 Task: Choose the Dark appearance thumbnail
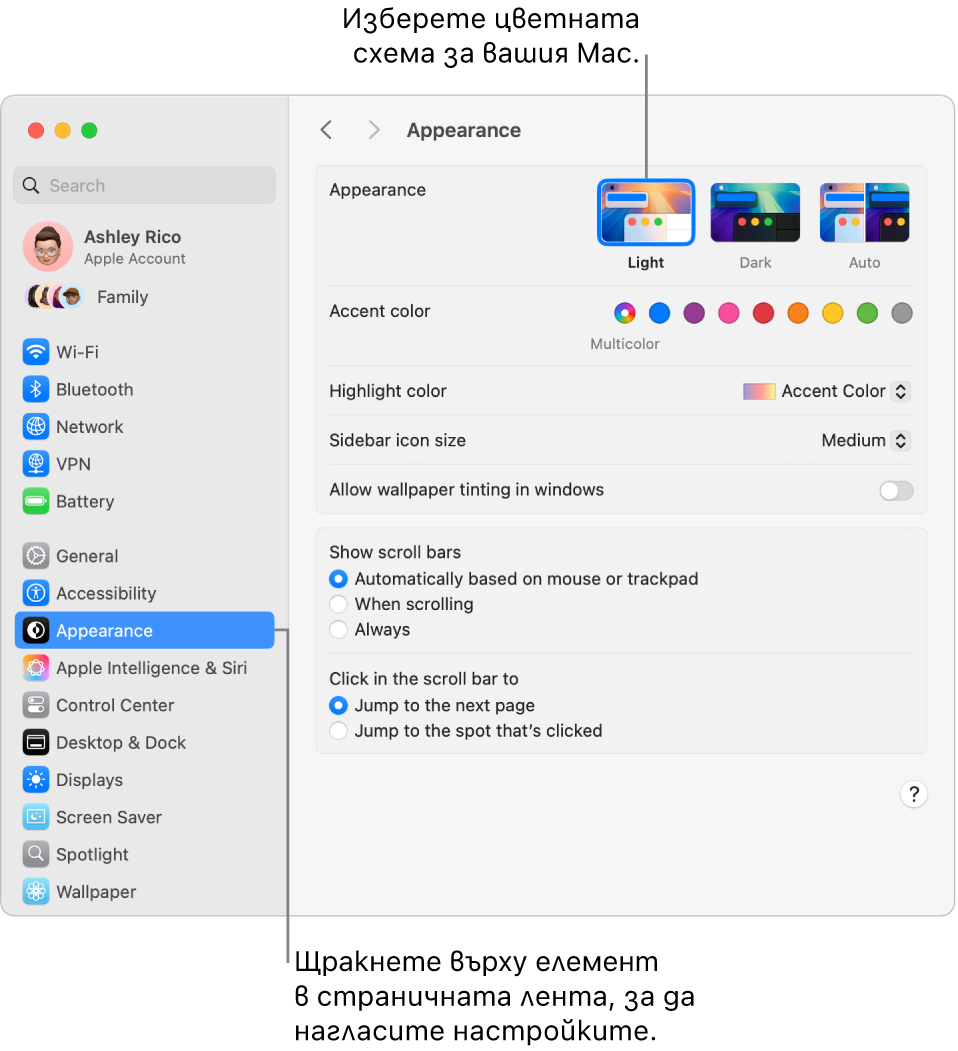pyautogui.click(x=755, y=212)
